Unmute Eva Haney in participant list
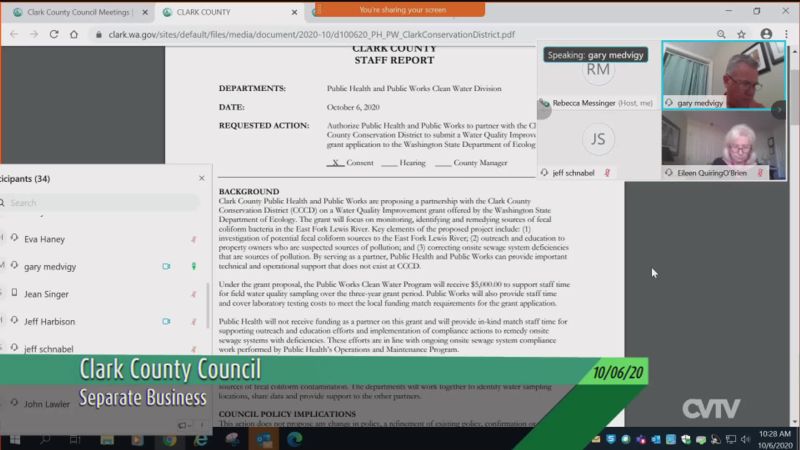 pos(194,239)
